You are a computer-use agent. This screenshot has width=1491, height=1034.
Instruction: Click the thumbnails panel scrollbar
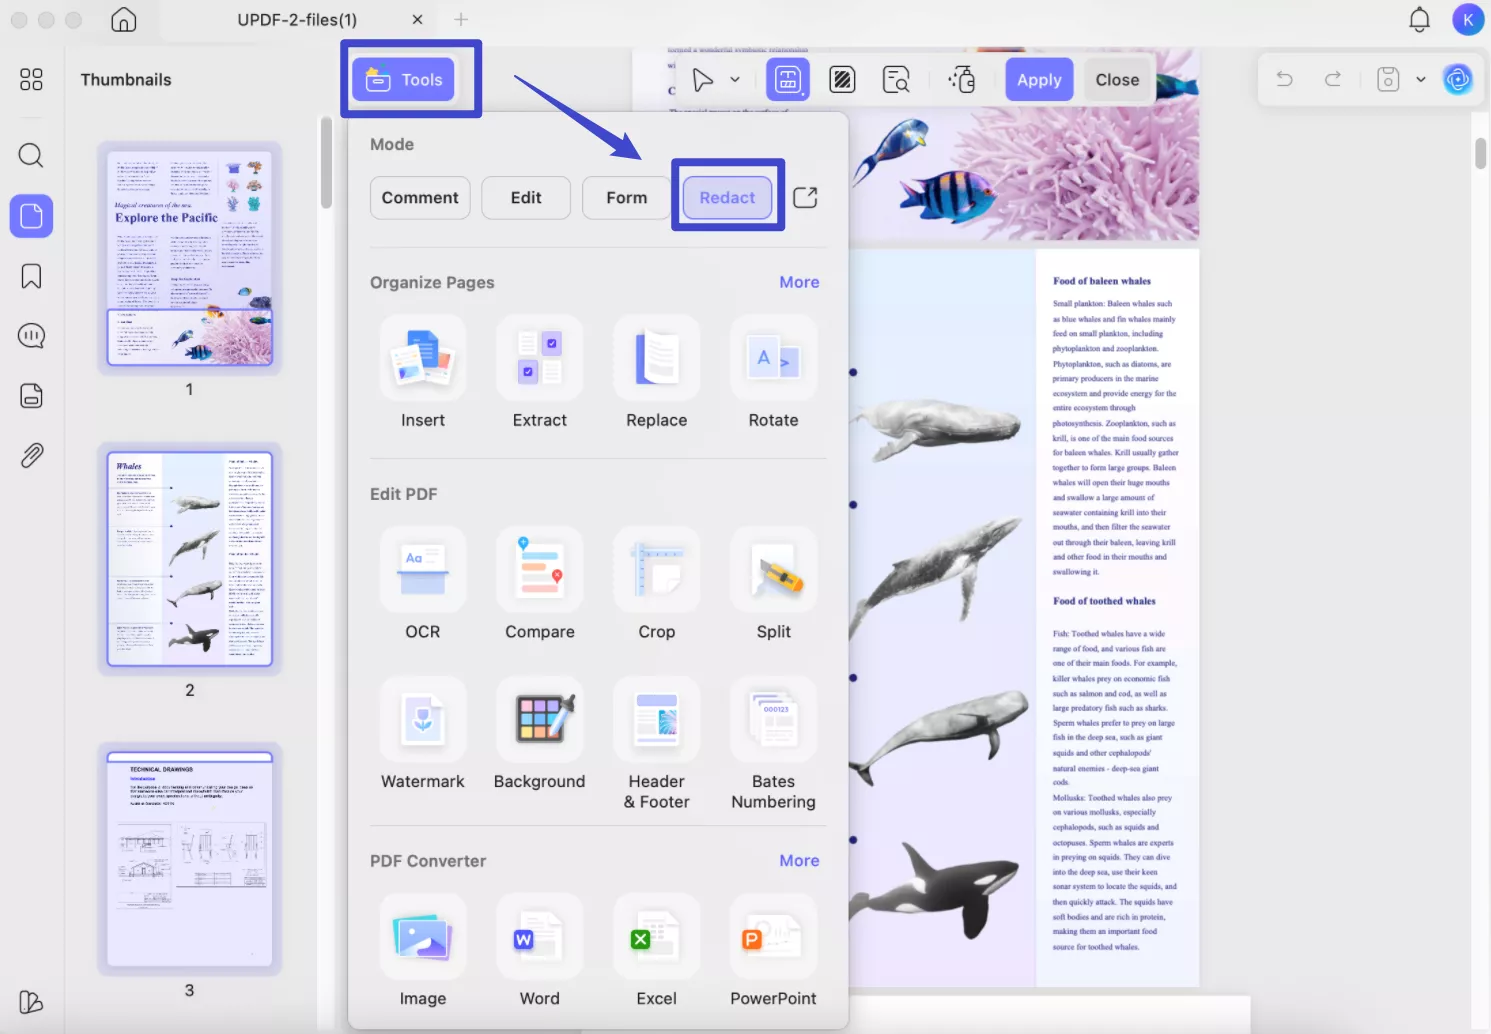[326, 163]
